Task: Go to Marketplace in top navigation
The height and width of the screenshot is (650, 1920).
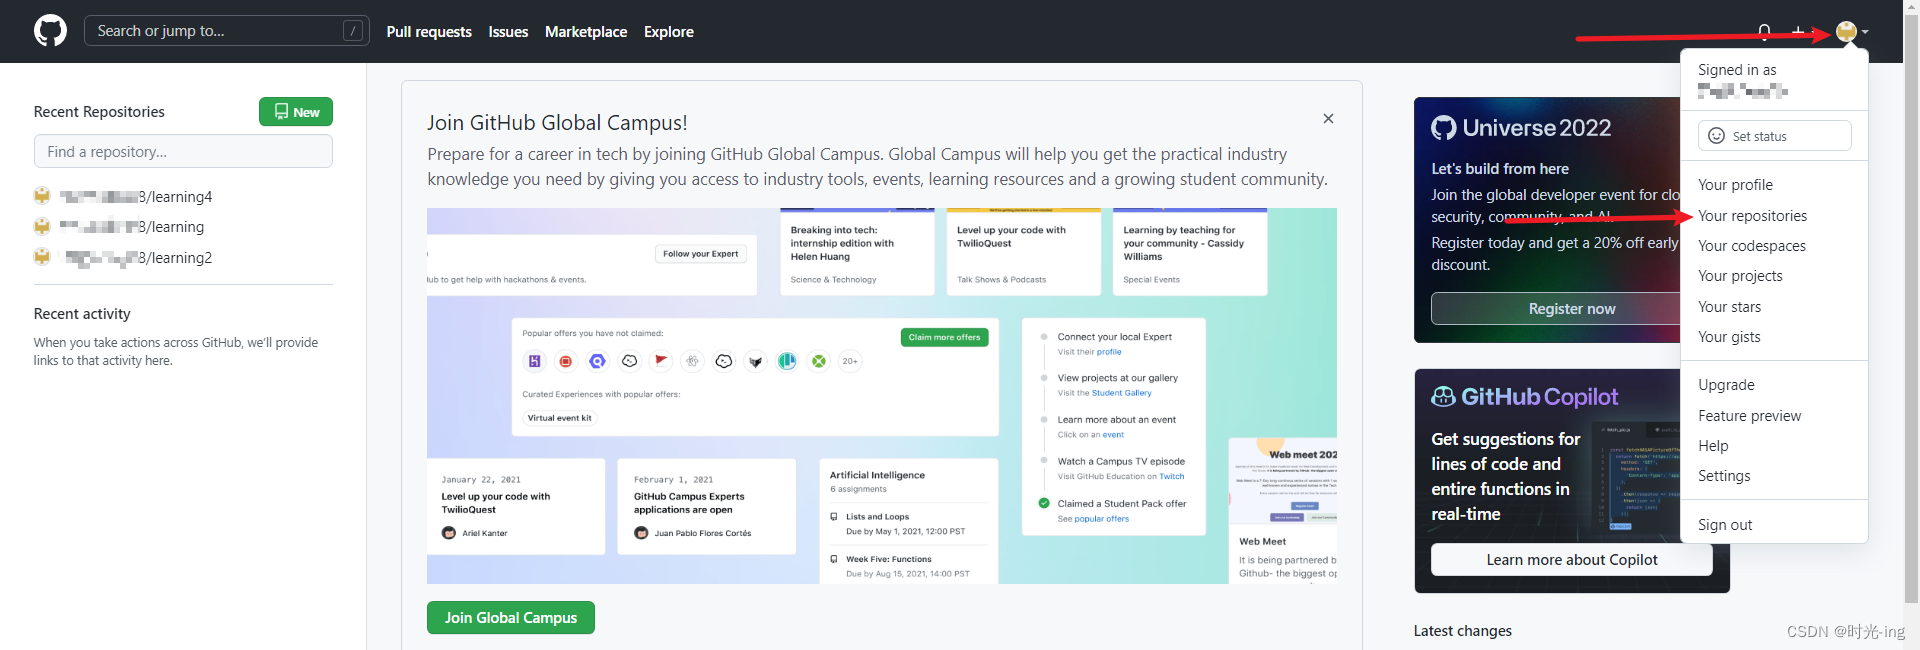Action: click(x=586, y=32)
